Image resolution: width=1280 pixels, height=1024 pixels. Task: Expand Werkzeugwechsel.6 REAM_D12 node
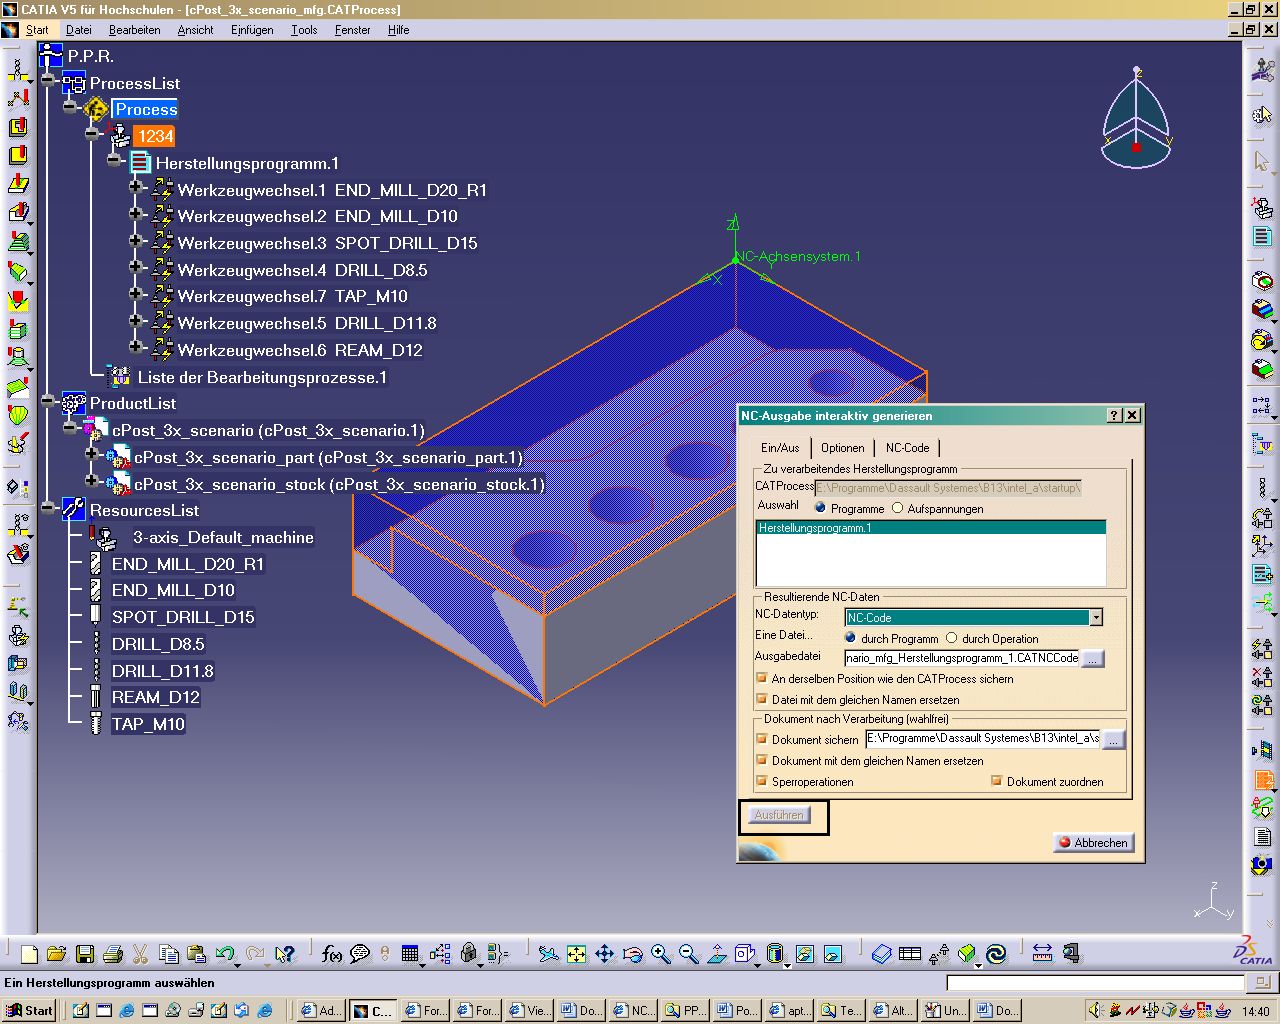pos(136,347)
